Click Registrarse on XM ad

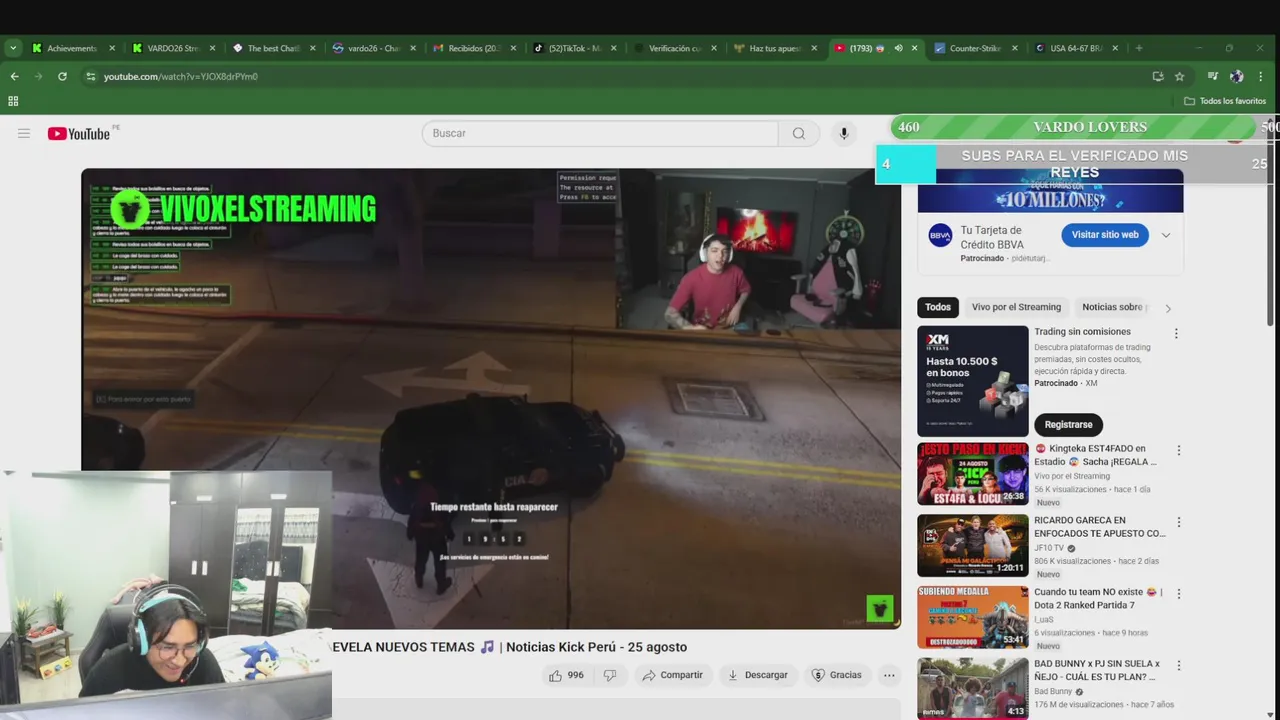coord(1068,425)
